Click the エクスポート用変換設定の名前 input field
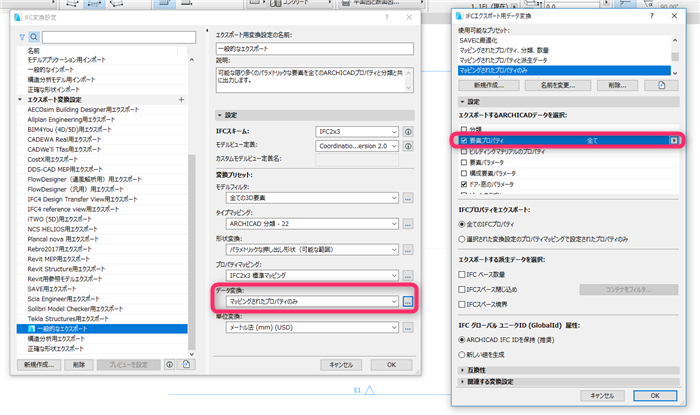The width and height of the screenshot is (700, 415). 315,49
